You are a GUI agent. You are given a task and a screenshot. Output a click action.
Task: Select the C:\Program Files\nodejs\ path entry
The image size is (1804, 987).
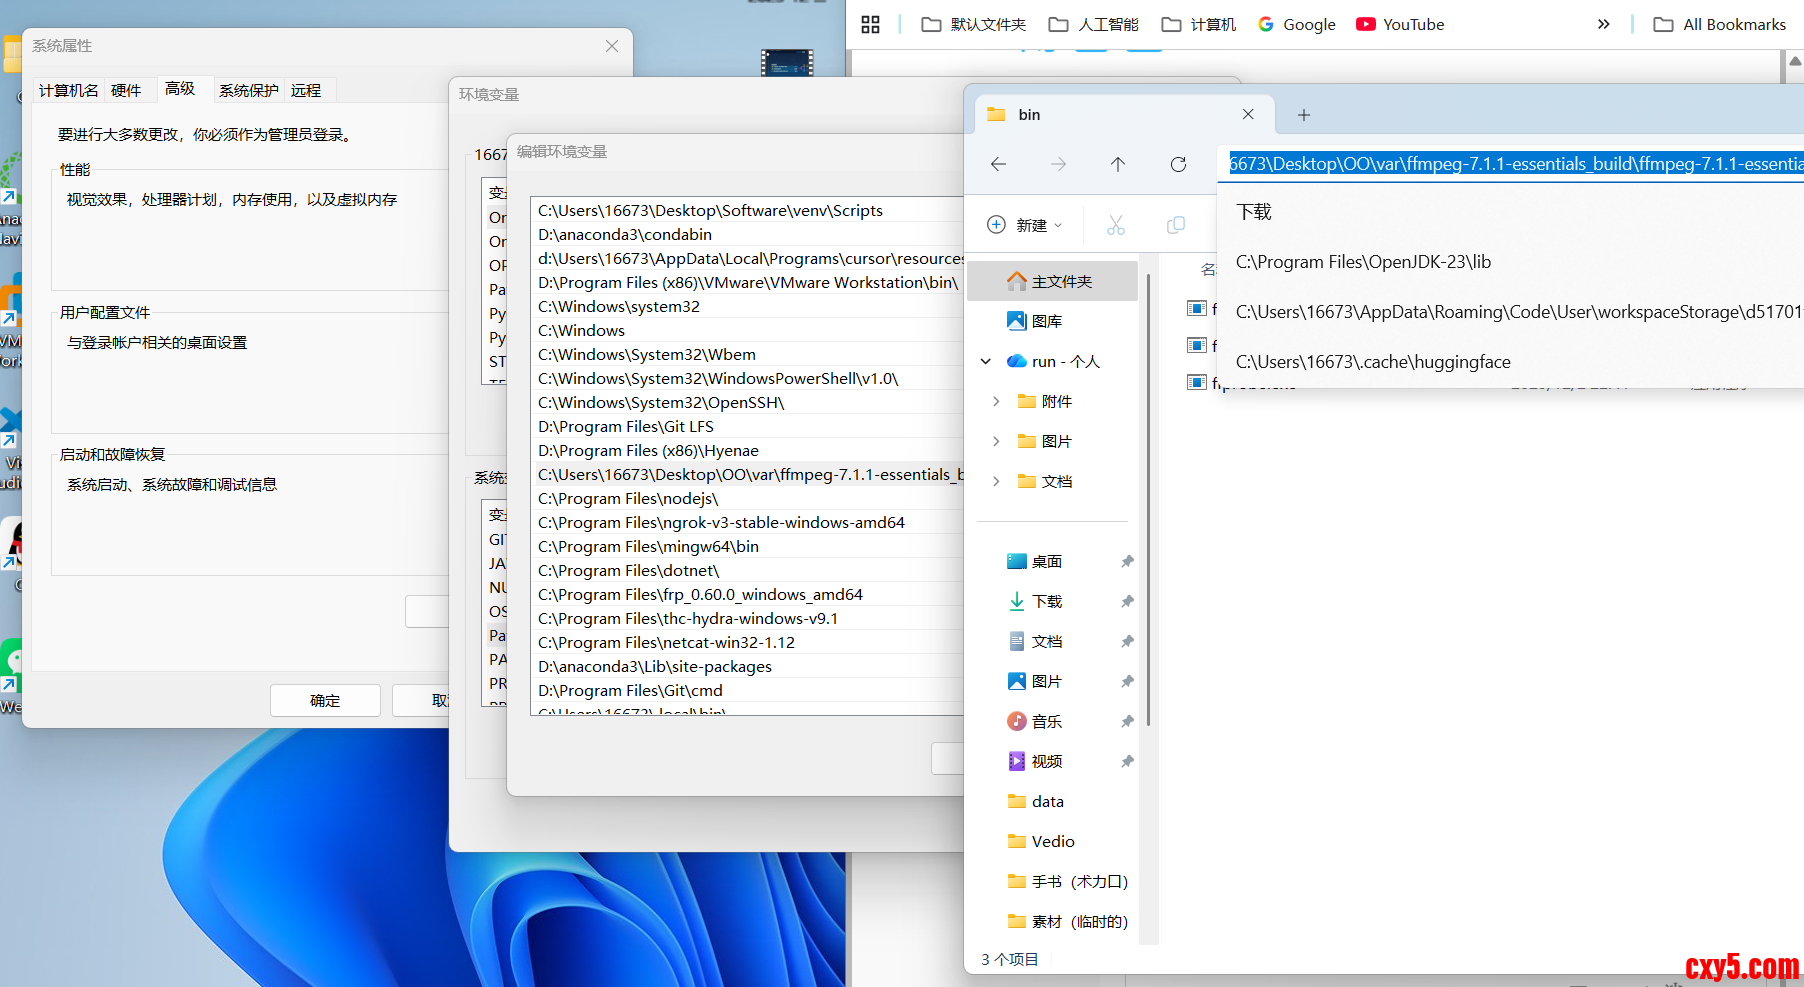(x=628, y=498)
